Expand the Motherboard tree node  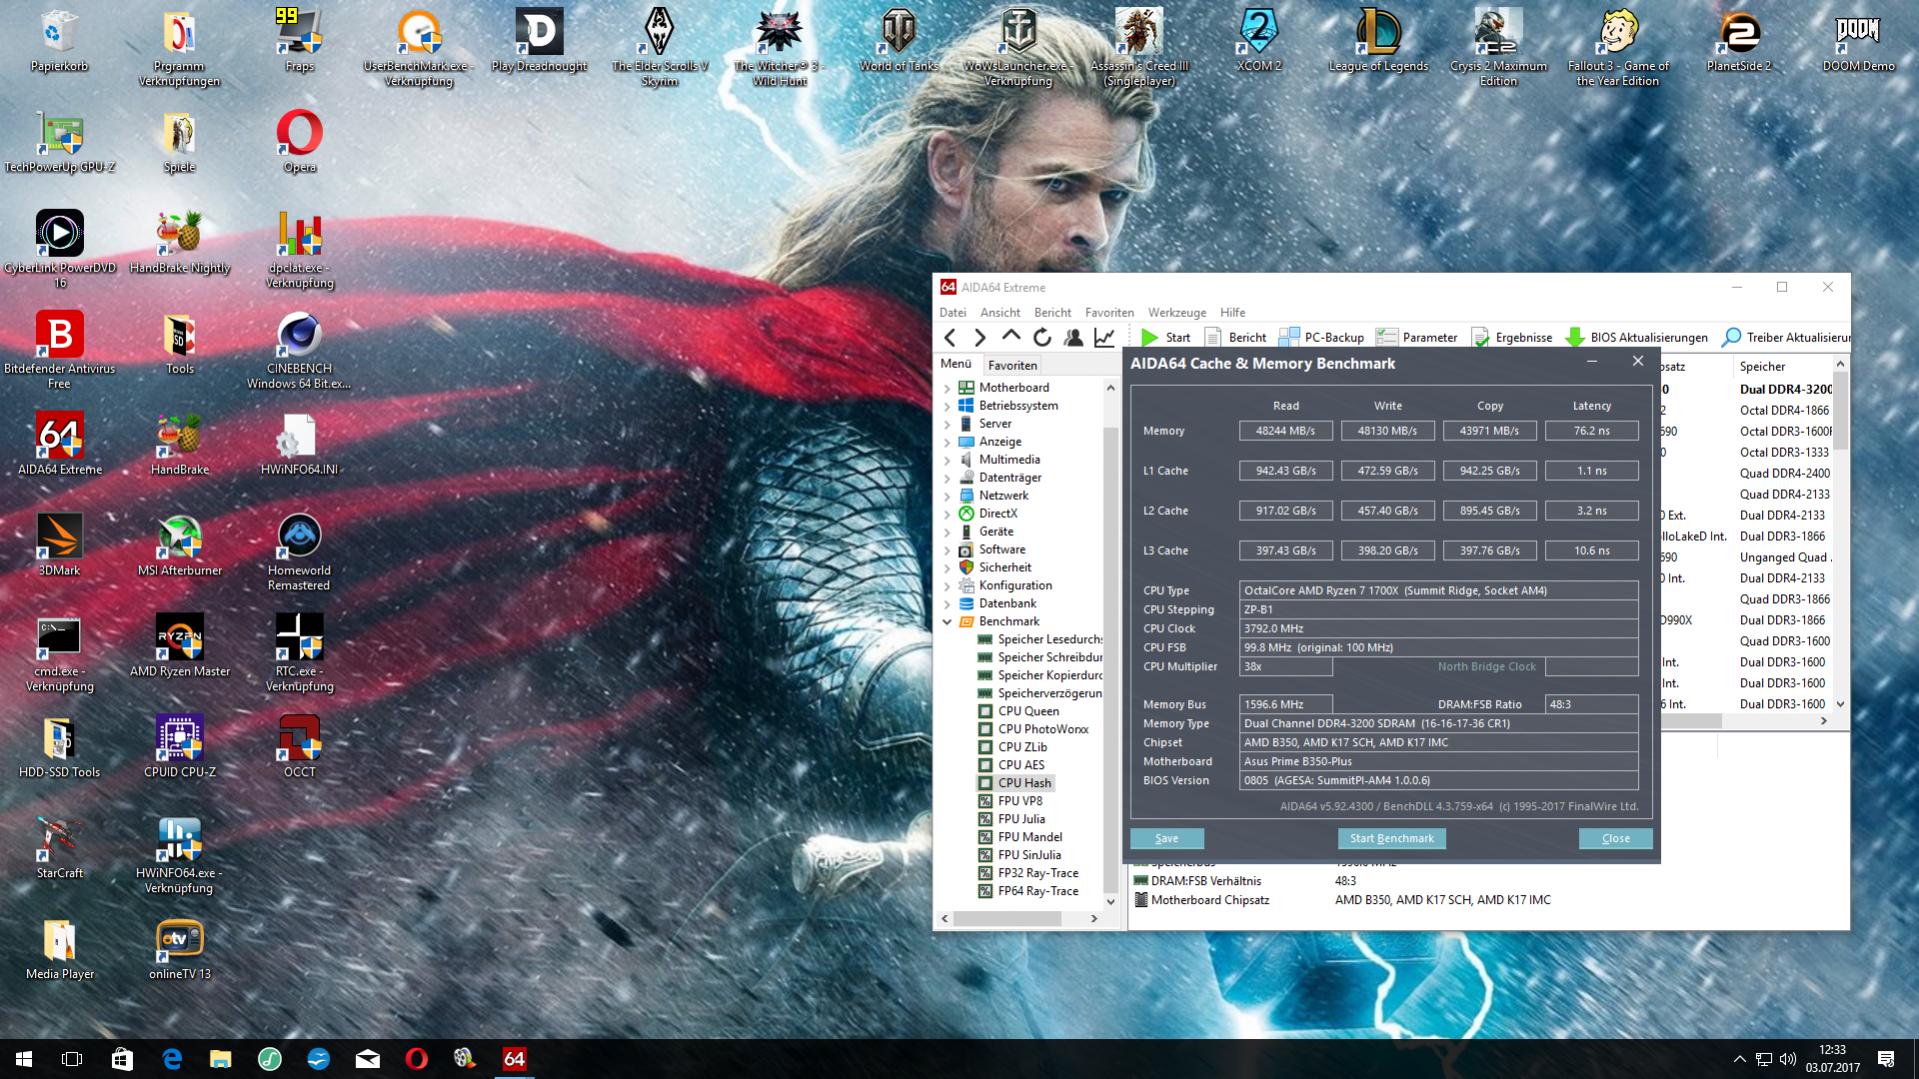(947, 388)
